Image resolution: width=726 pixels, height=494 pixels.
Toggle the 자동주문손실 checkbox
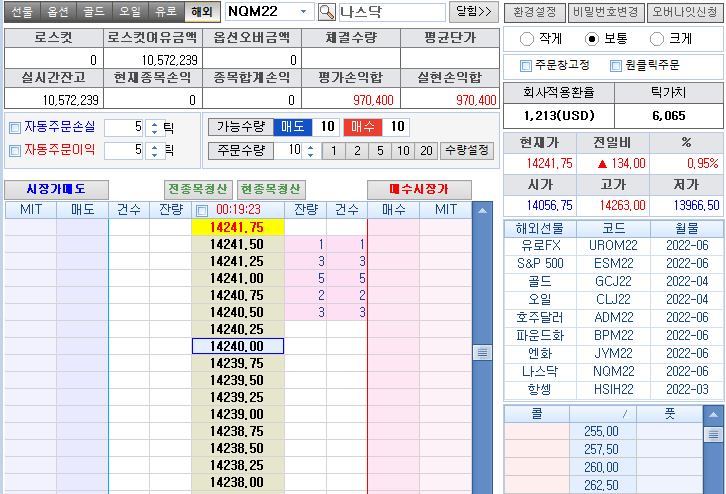(14, 128)
